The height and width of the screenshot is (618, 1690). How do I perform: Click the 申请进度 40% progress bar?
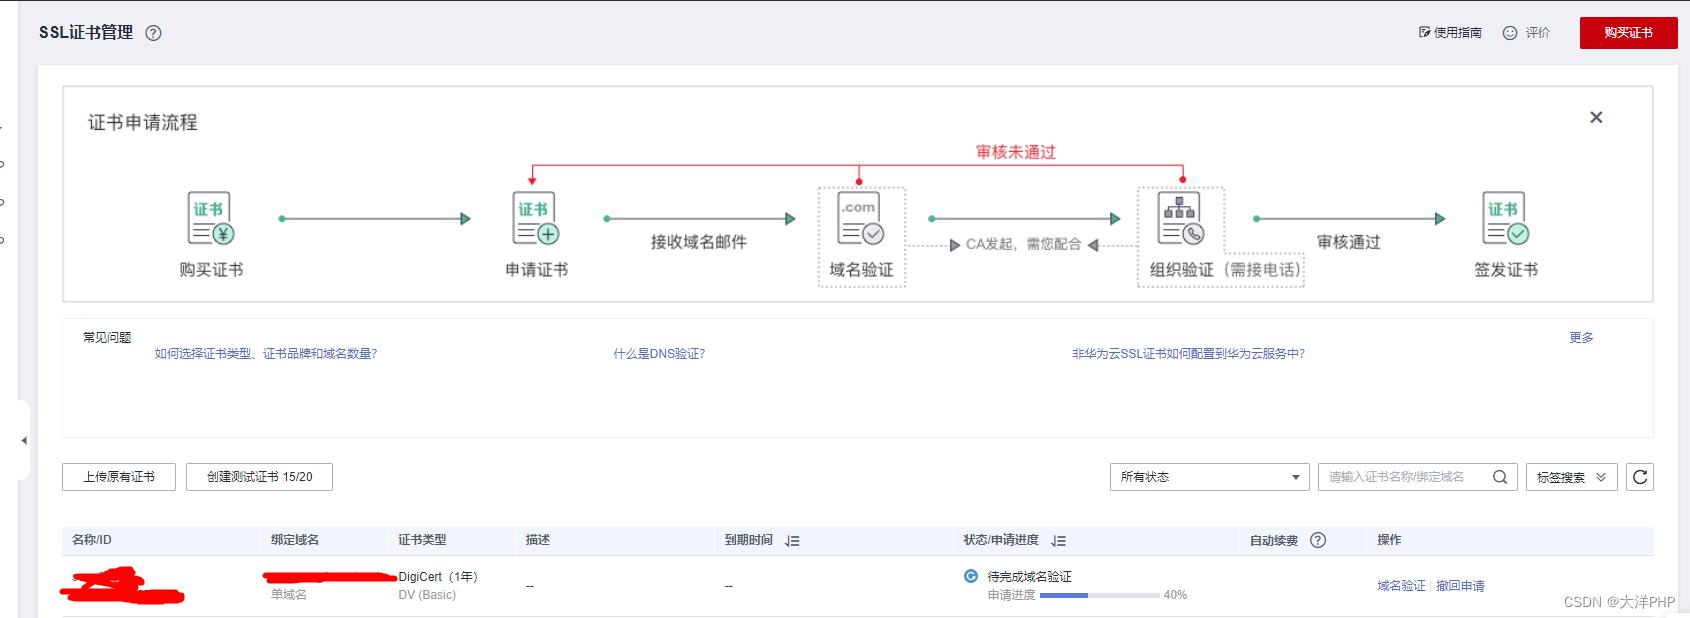[1100, 595]
